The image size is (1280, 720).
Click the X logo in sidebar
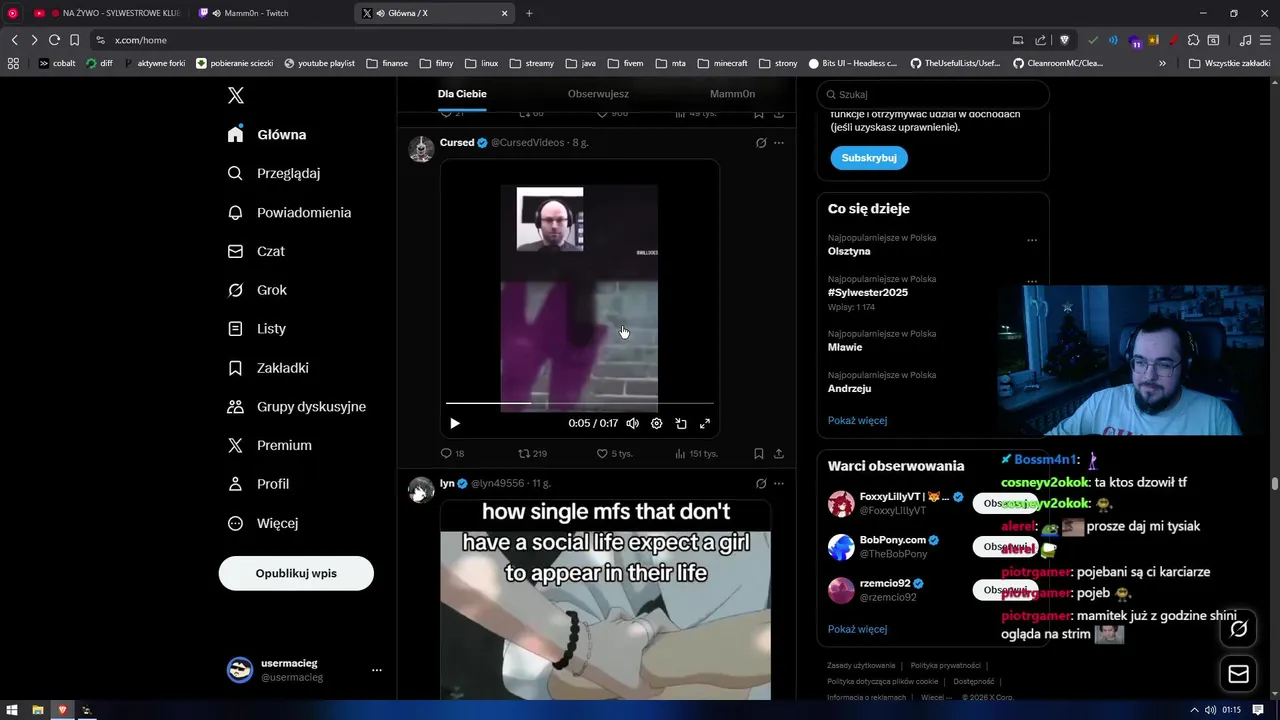[236, 96]
